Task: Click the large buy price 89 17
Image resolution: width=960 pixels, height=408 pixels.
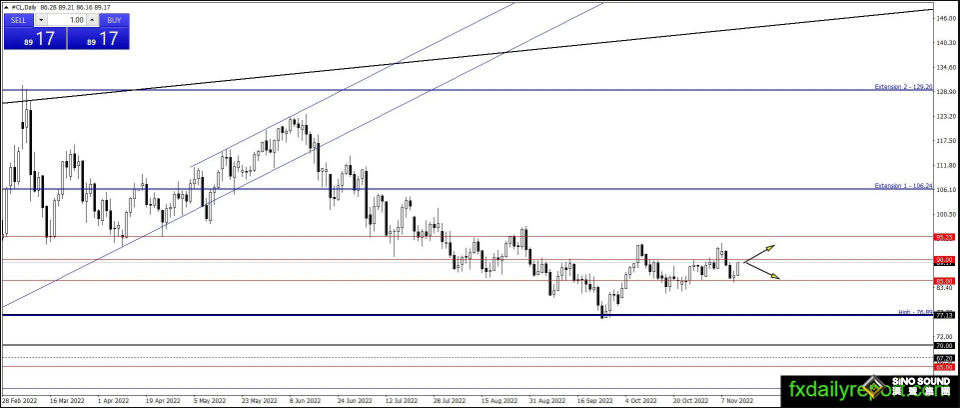Action: [99, 39]
